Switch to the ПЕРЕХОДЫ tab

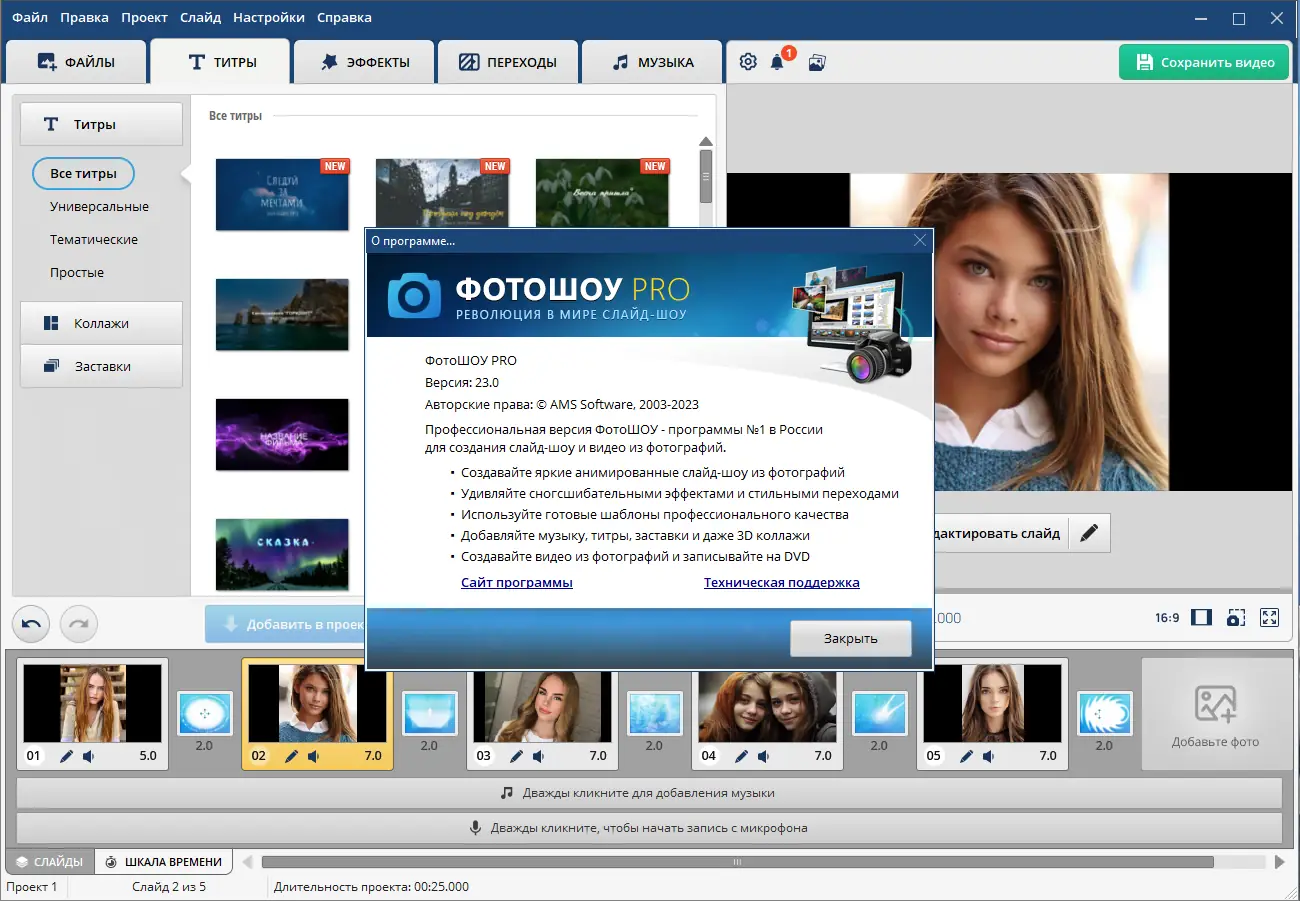click(508, 62)
